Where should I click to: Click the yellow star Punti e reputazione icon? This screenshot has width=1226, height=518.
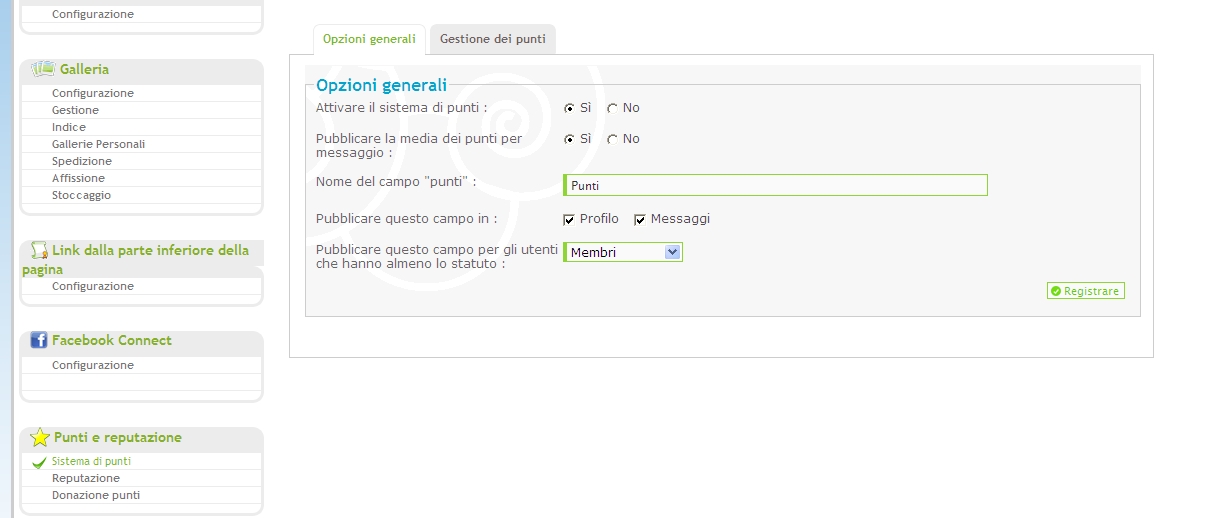click(40, 437)
